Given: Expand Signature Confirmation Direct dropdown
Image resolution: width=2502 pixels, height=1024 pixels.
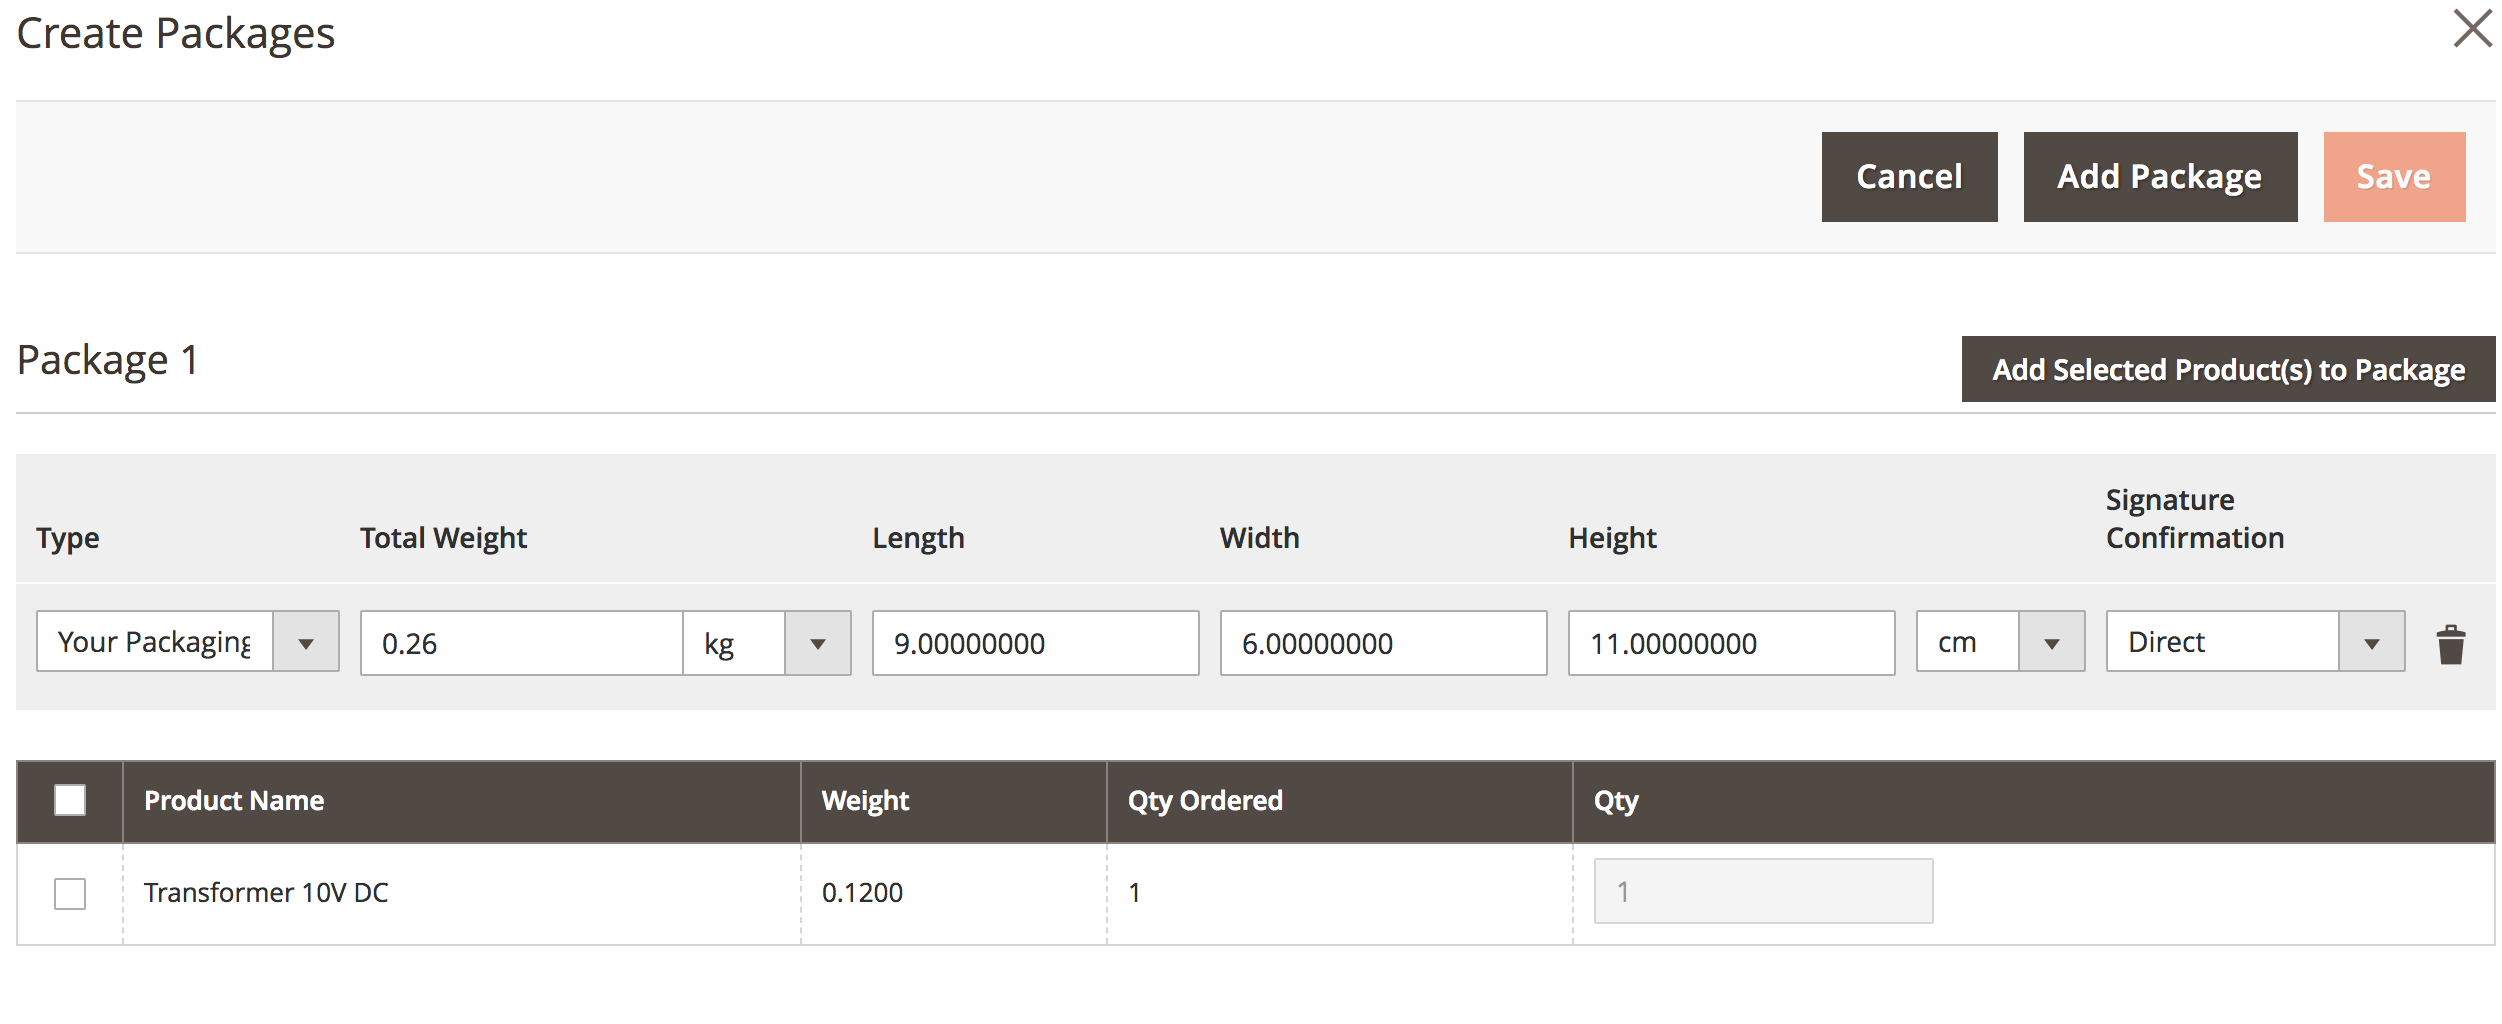Looking at the screenshot, I should pyautogui.click(x=2254, y=642).
